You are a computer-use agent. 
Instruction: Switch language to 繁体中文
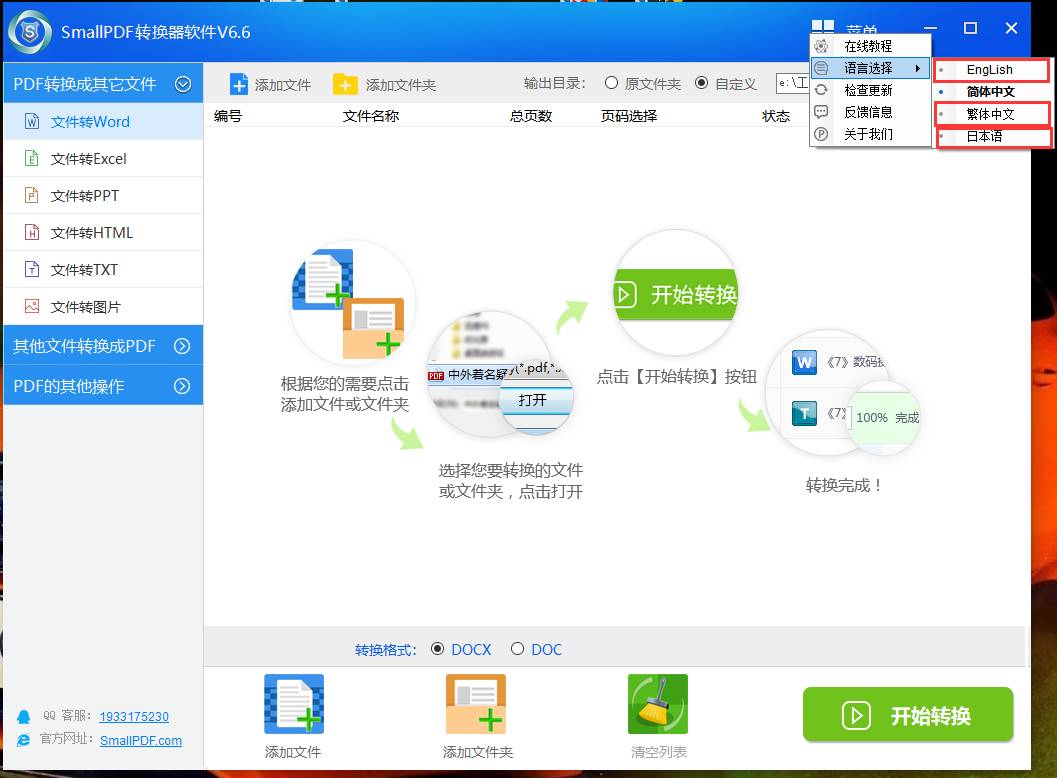pos(991,114)
